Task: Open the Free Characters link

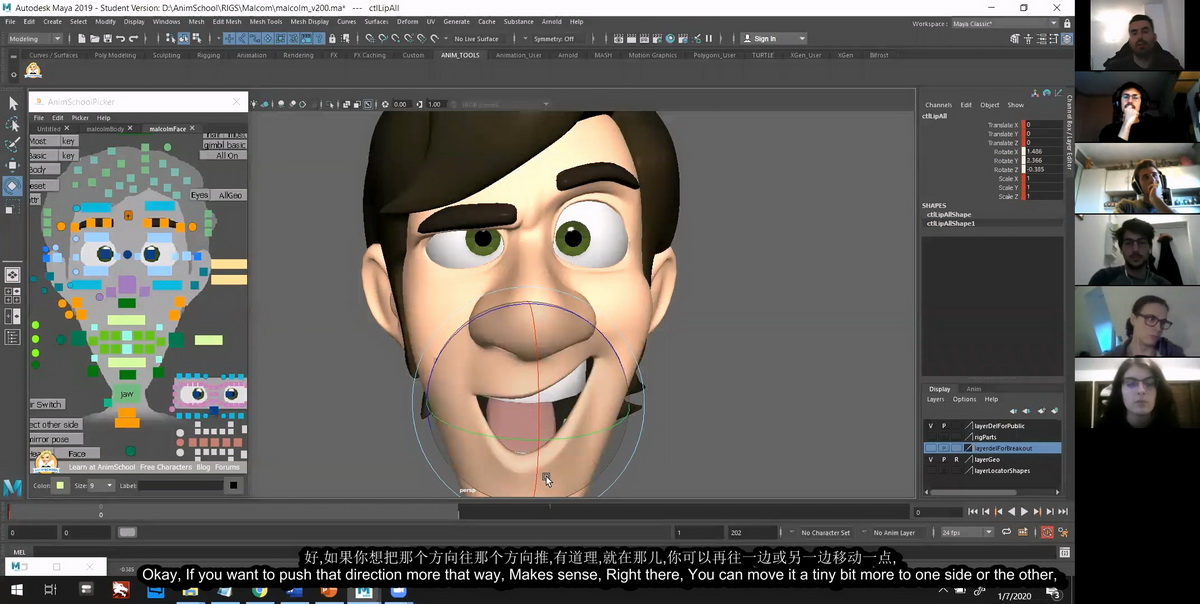Action: click(x=165, y=467)
